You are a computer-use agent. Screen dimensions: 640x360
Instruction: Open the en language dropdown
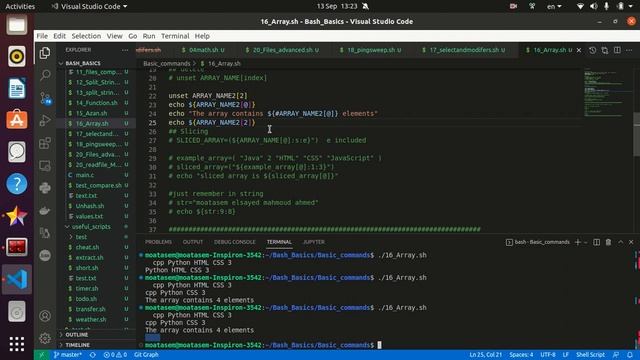pyautogui.click(x=554, y=7)
